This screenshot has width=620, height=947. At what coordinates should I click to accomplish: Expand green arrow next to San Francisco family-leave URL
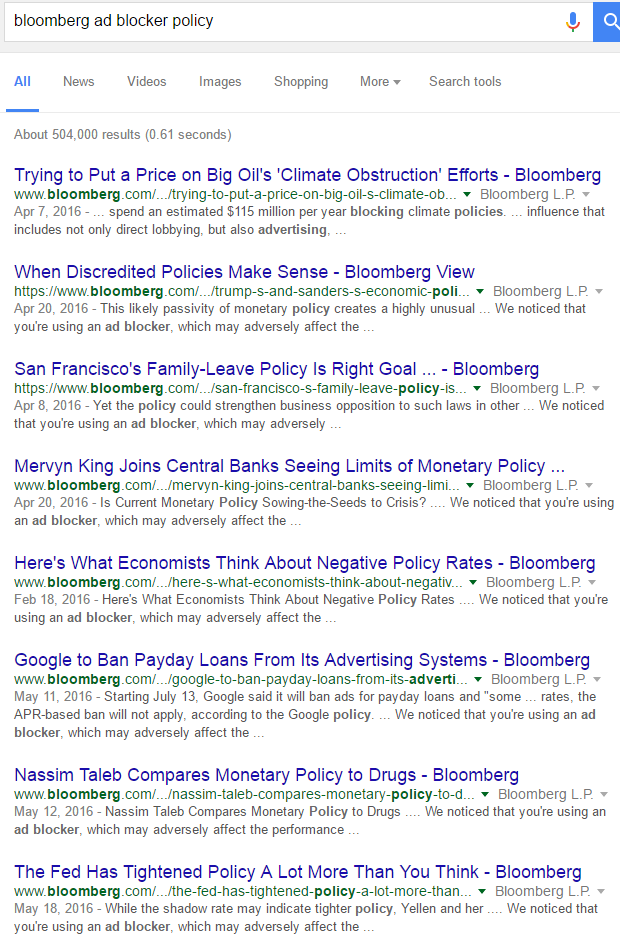tap(477, 388)
